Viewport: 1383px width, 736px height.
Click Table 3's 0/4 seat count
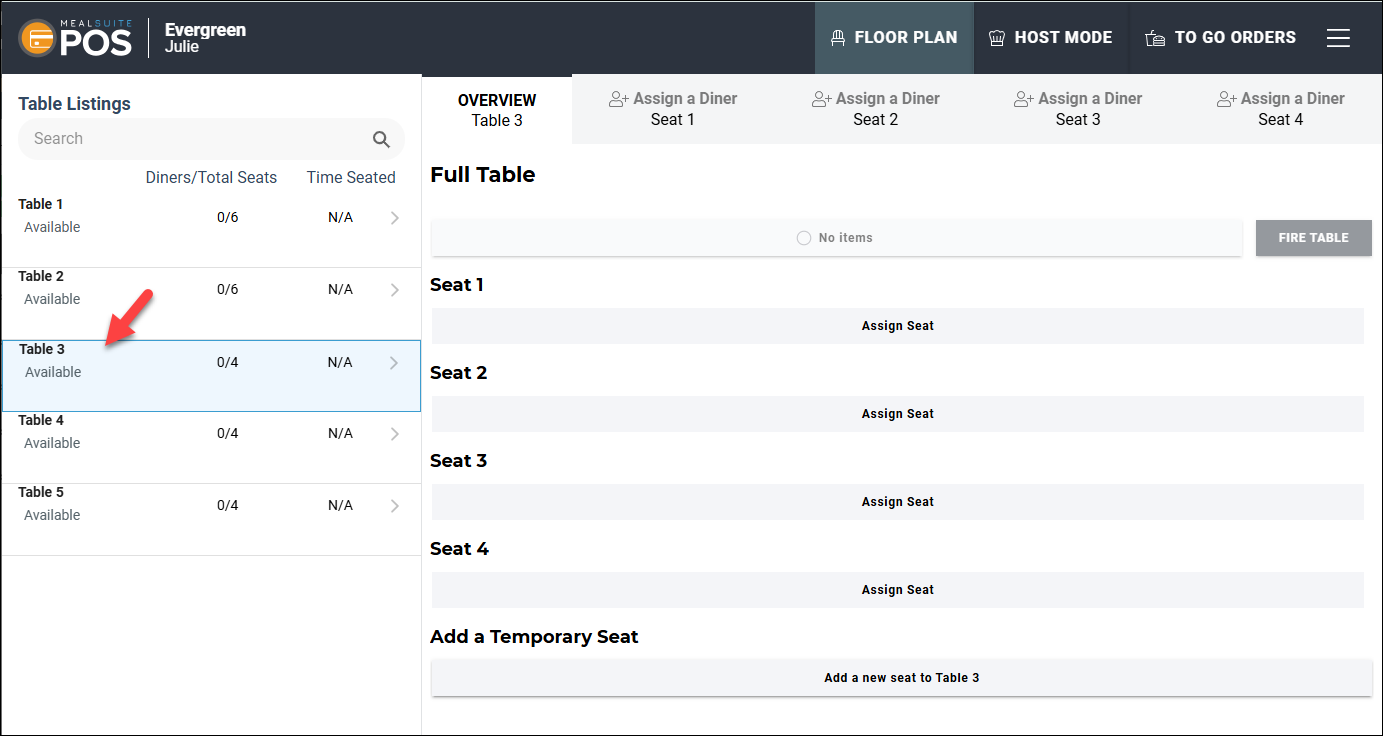point(228,363)
